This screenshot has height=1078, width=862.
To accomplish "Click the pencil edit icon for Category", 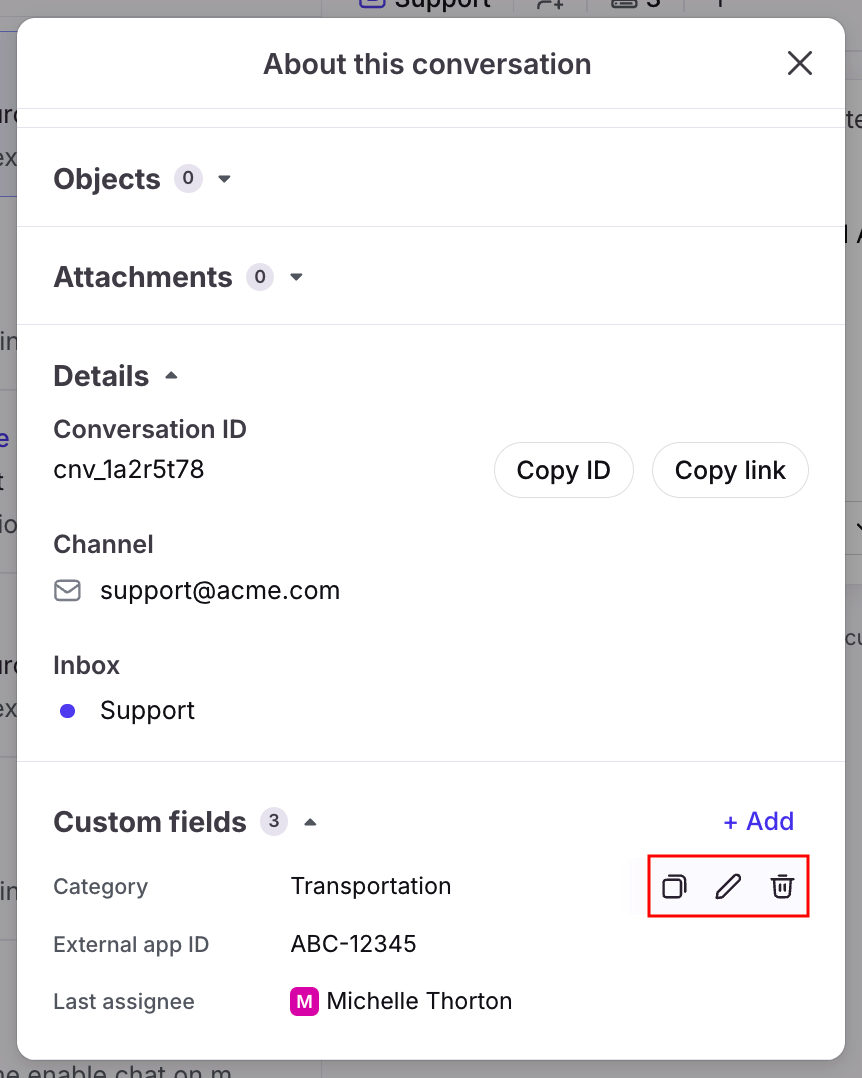I will tap(729, 887).
